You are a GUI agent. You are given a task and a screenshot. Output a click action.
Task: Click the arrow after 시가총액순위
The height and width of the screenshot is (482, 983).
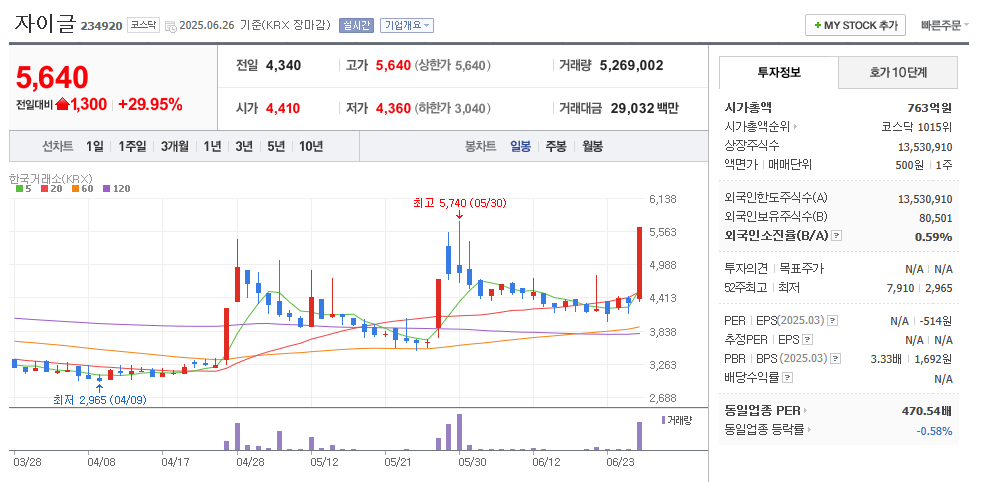click(x=796, y=127)
